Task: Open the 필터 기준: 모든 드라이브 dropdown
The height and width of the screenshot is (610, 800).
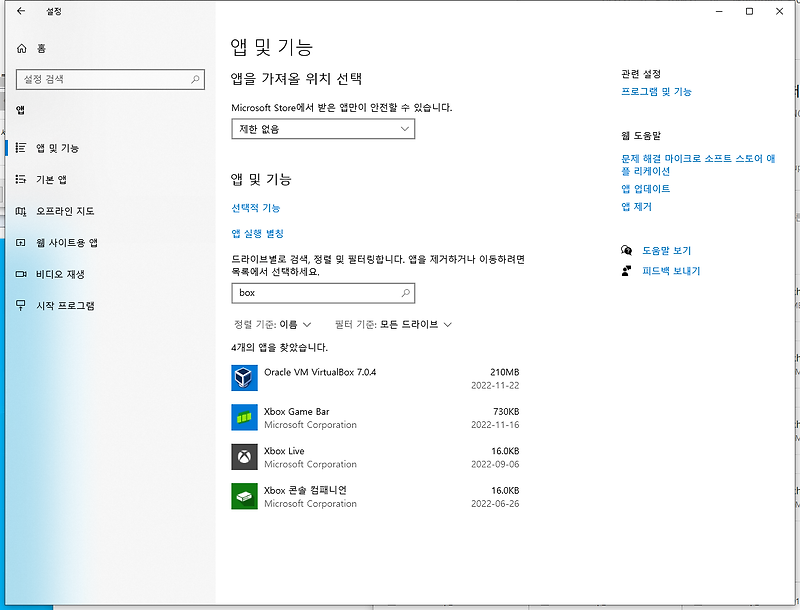Action: point(393,324)
